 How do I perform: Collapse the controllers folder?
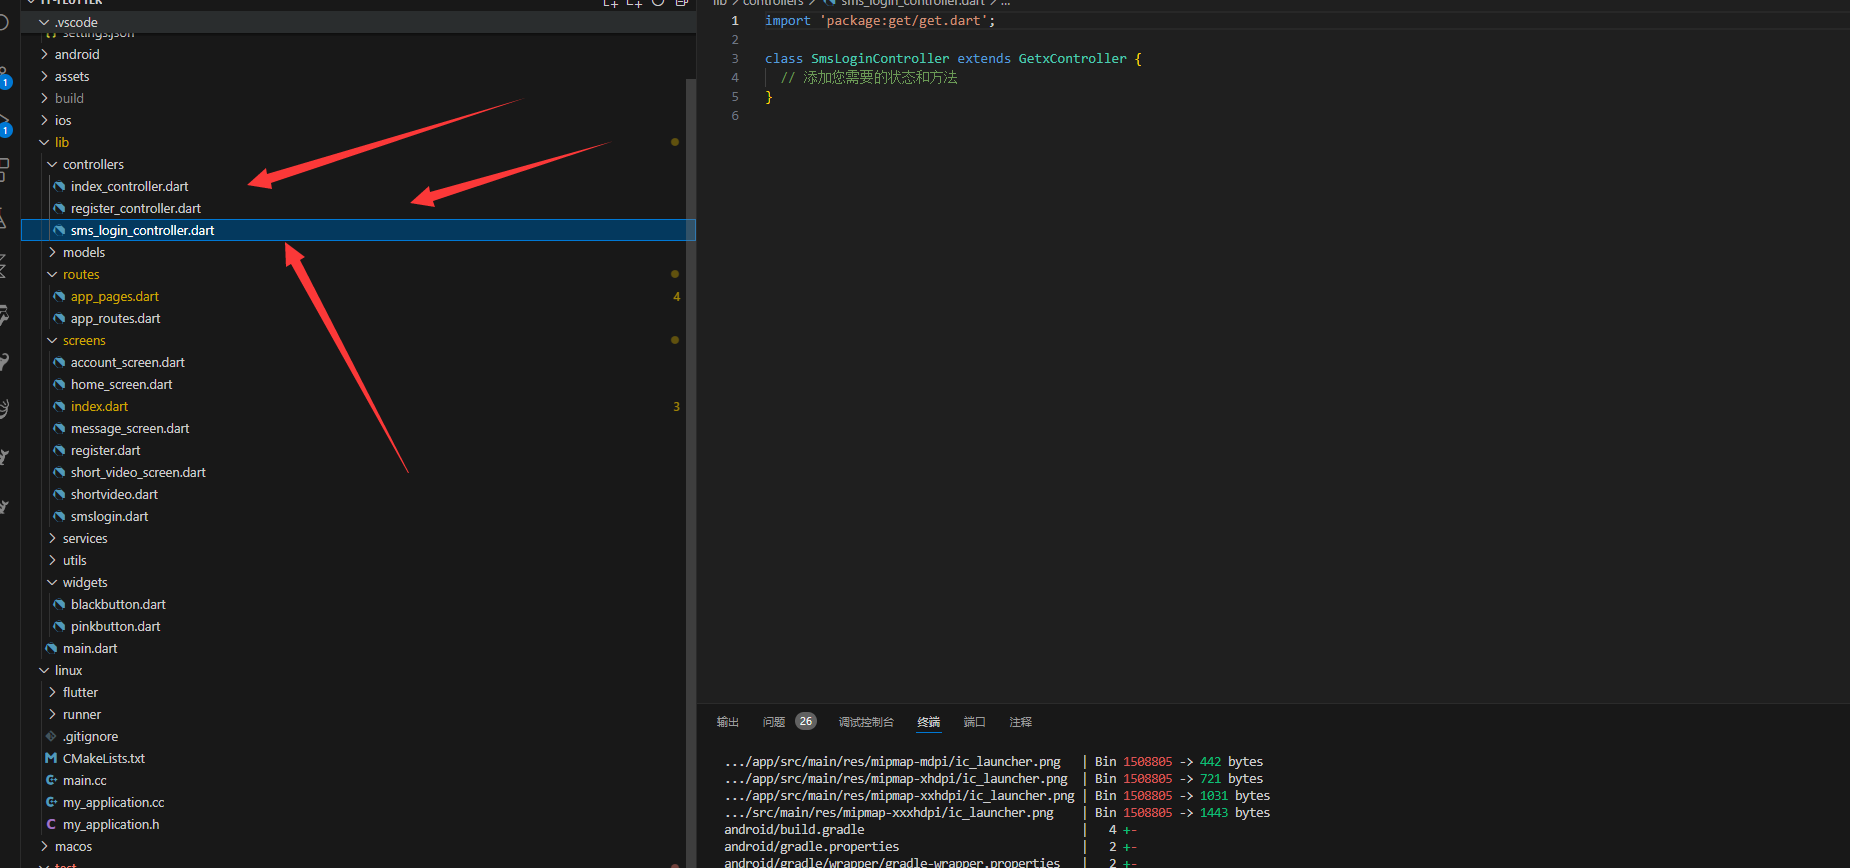pyautogui.click(x=52, y=164)
